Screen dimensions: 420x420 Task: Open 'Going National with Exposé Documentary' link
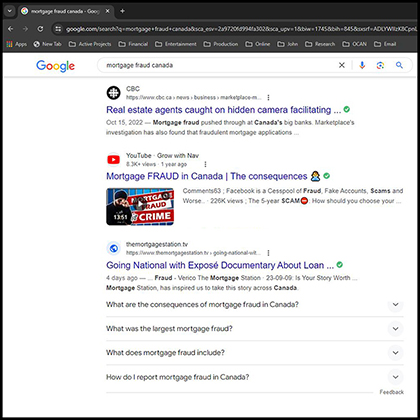click(220, 265)
